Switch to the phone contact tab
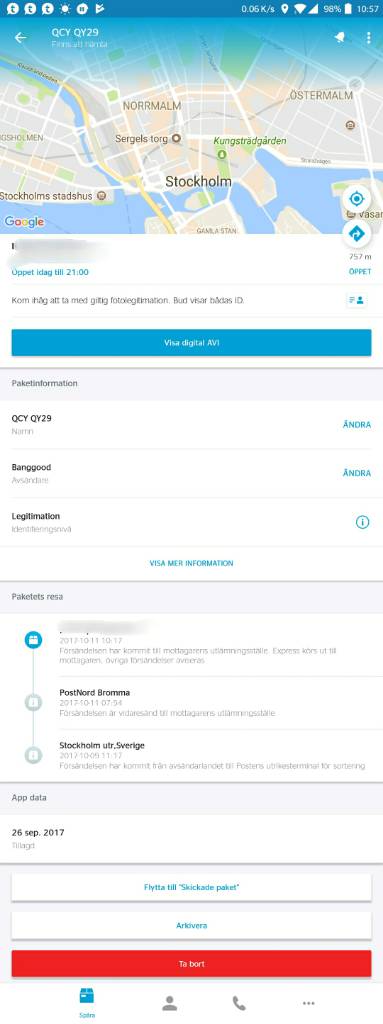Screen dimensions: 383x1024 (x=239, y=1004)
